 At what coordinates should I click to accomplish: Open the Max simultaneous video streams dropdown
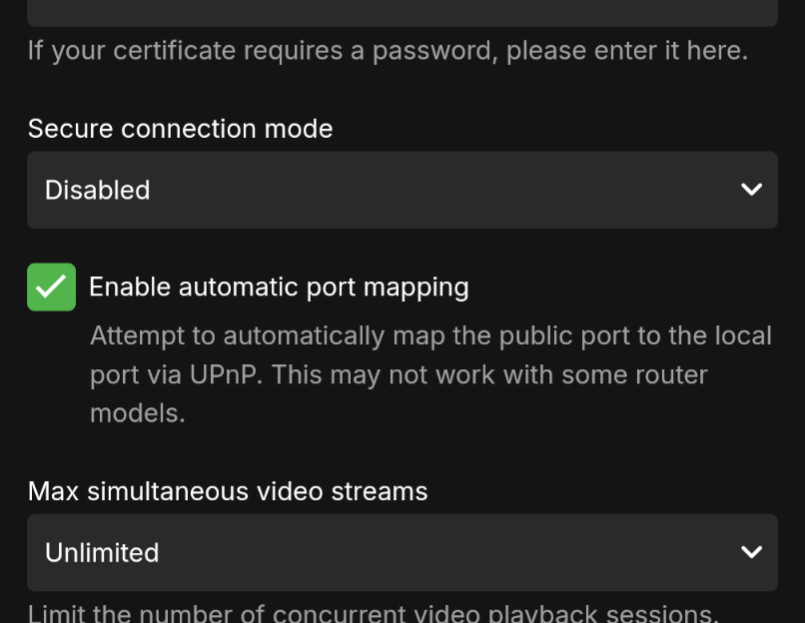[402, 552]
